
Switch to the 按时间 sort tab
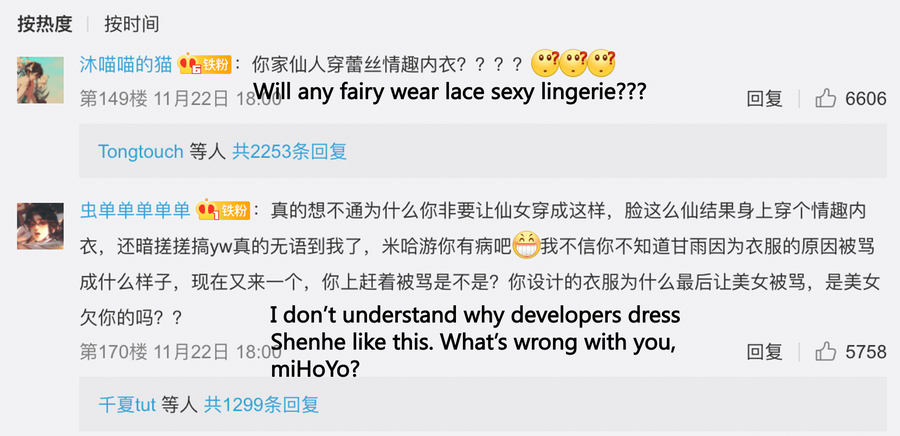(131, 23)
